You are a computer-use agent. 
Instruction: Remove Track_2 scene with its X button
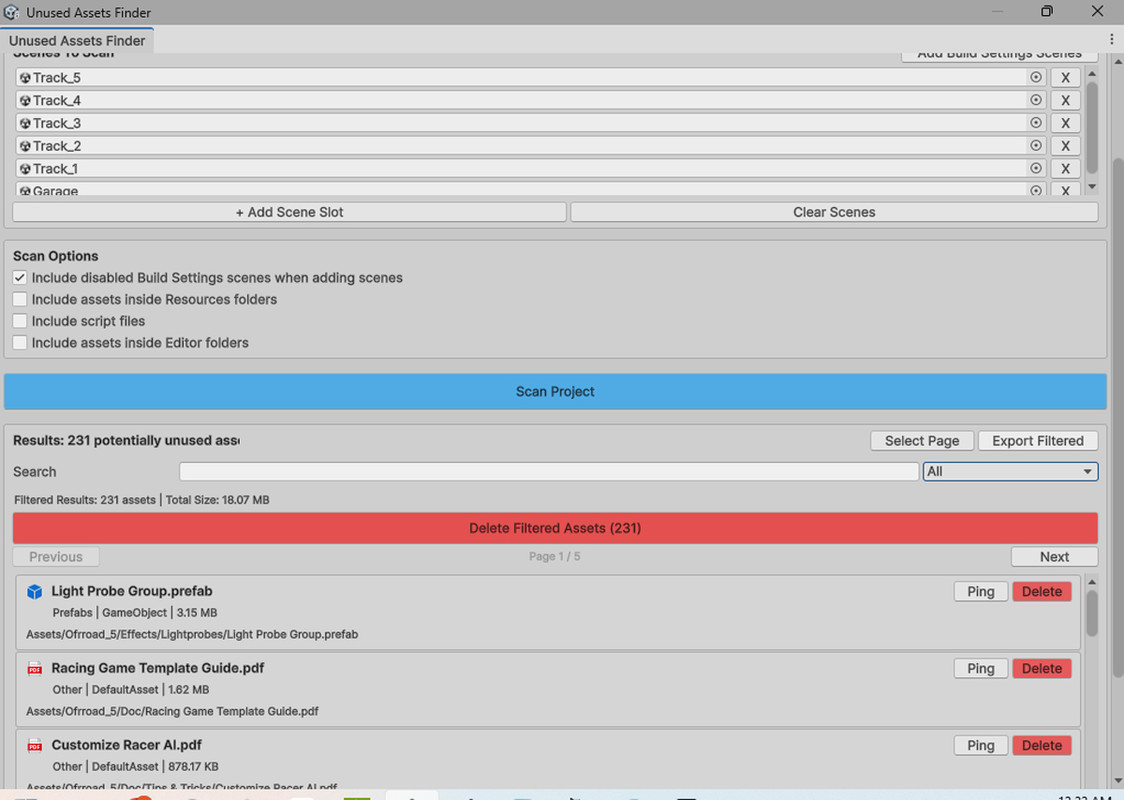click(1065, 146)
